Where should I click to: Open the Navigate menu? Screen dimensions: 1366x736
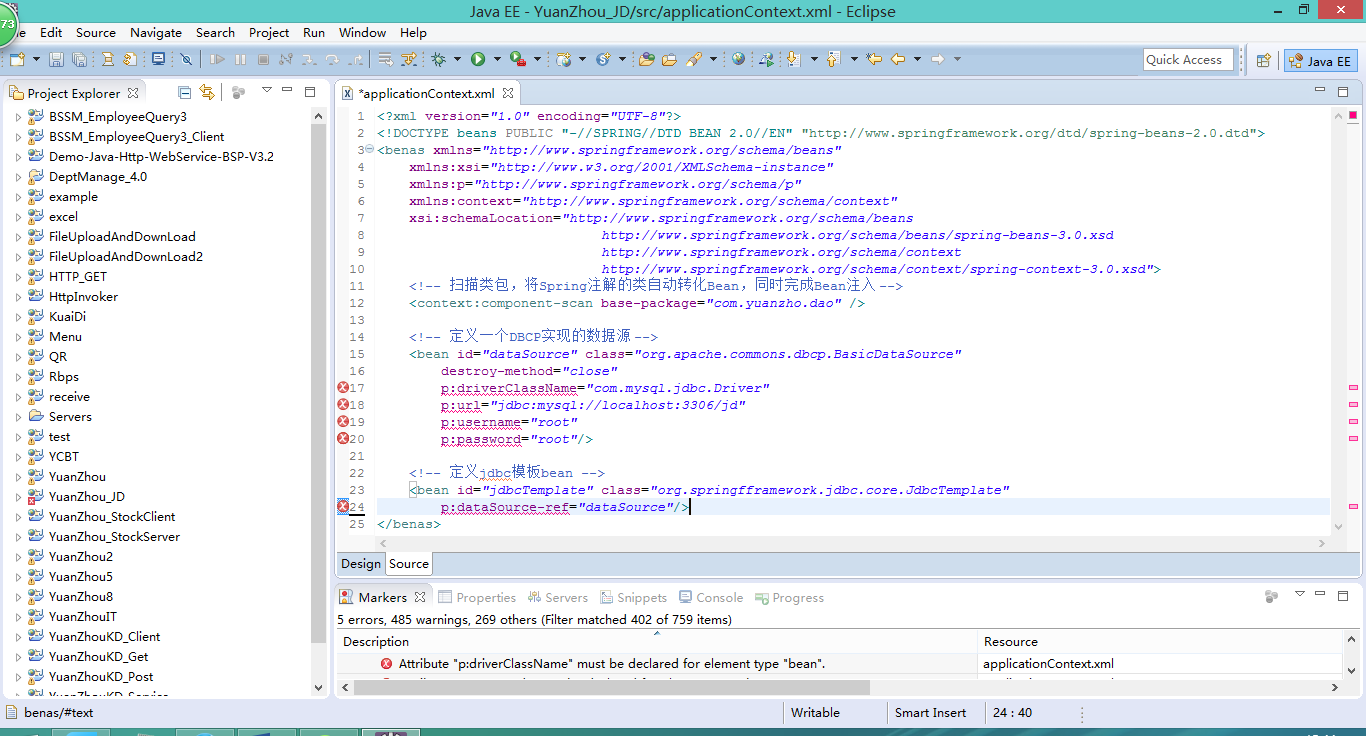[156, 33]
